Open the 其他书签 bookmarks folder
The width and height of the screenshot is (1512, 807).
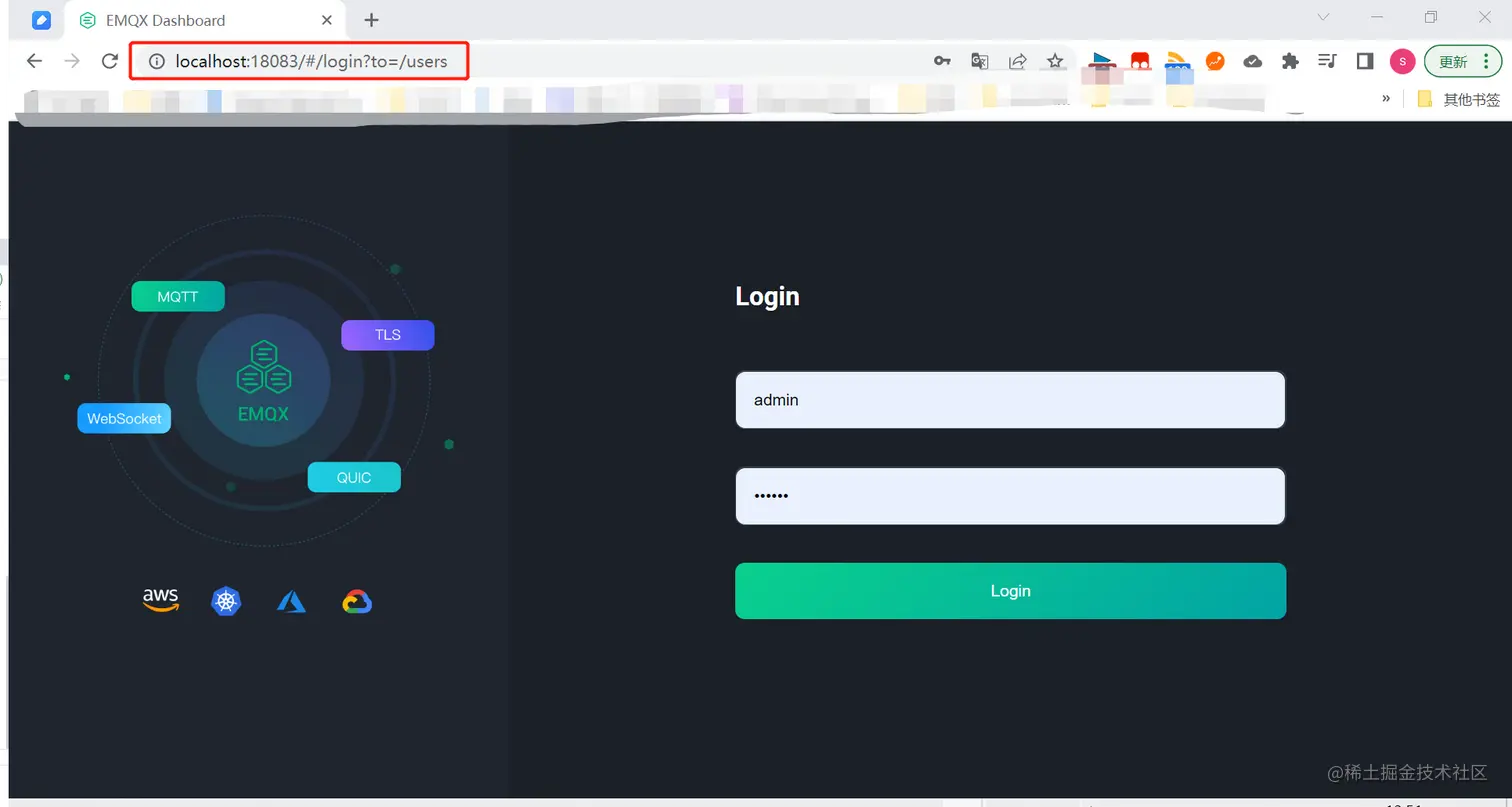pyautogui.click(x=1459, y=99)
